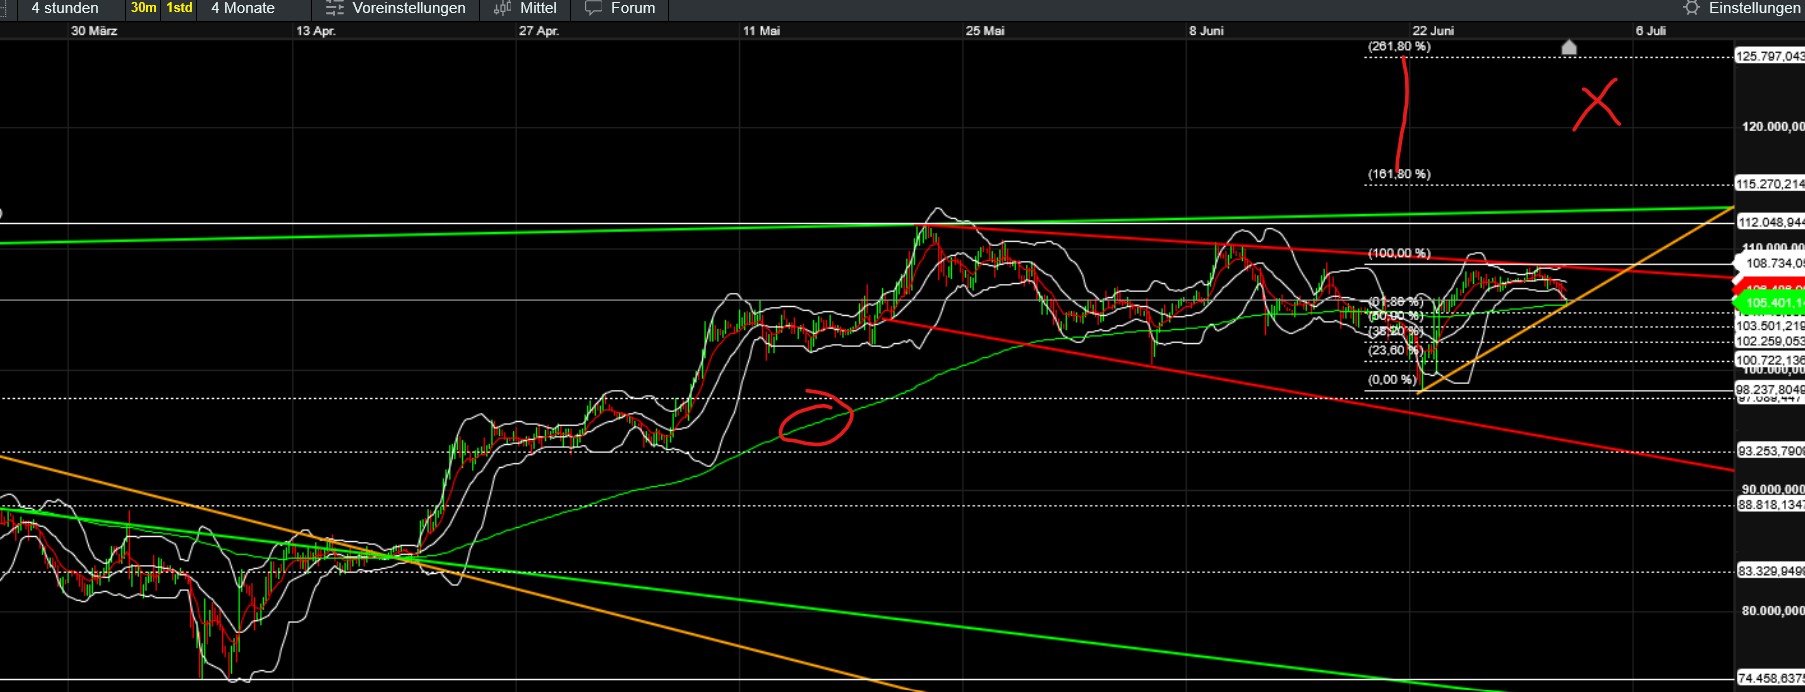
Task: Click the Einstellungen gear icon
Action: pos(1691,8)
